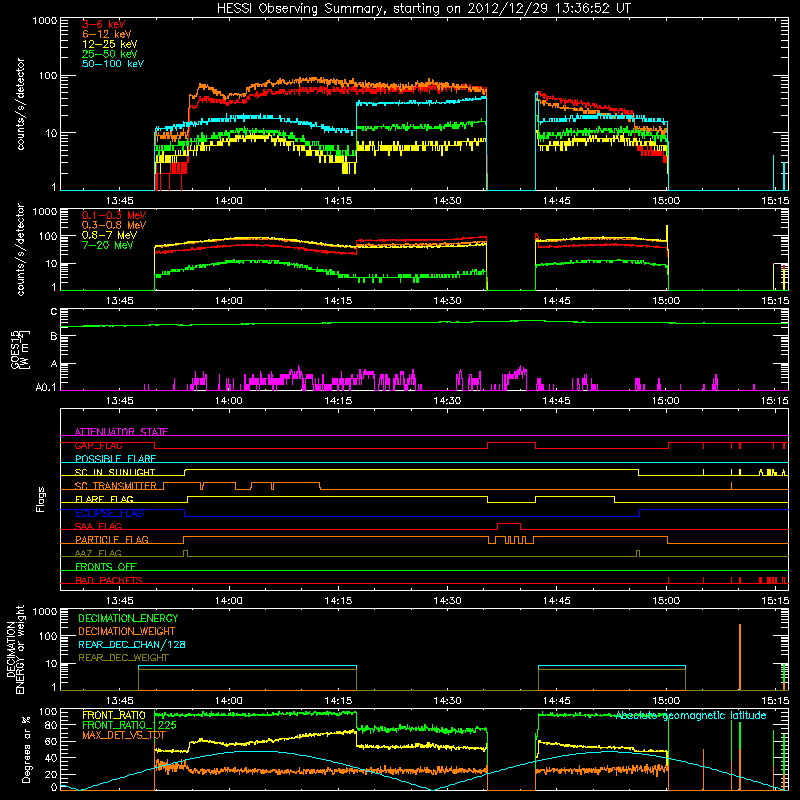Click the 14:45 tick label under the MeV plot
This screenshot has width=800, height=800.
click(557, 301)
